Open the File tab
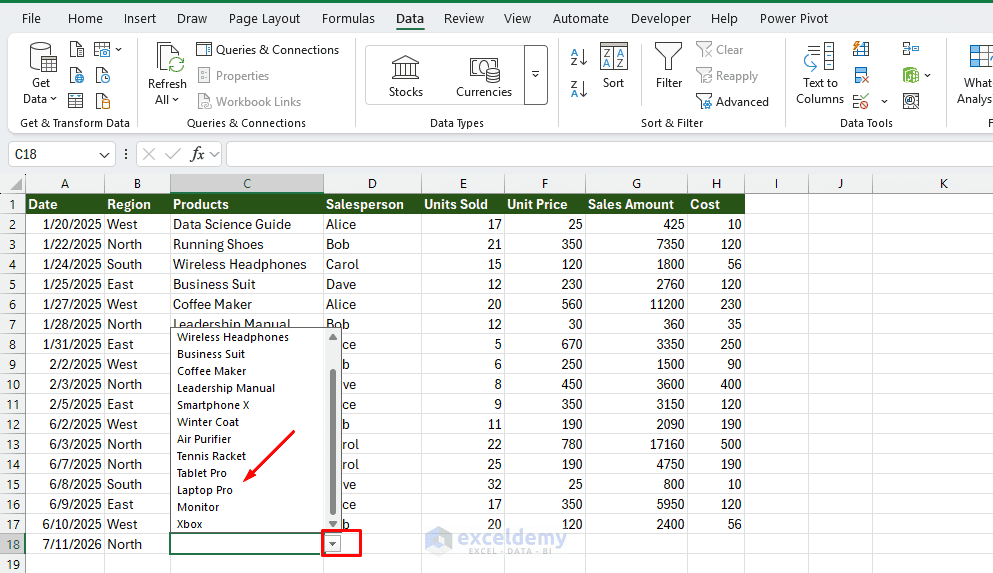The height and width of the screenshot is (573, 993). pyautogui.click(x=31, y=18)
